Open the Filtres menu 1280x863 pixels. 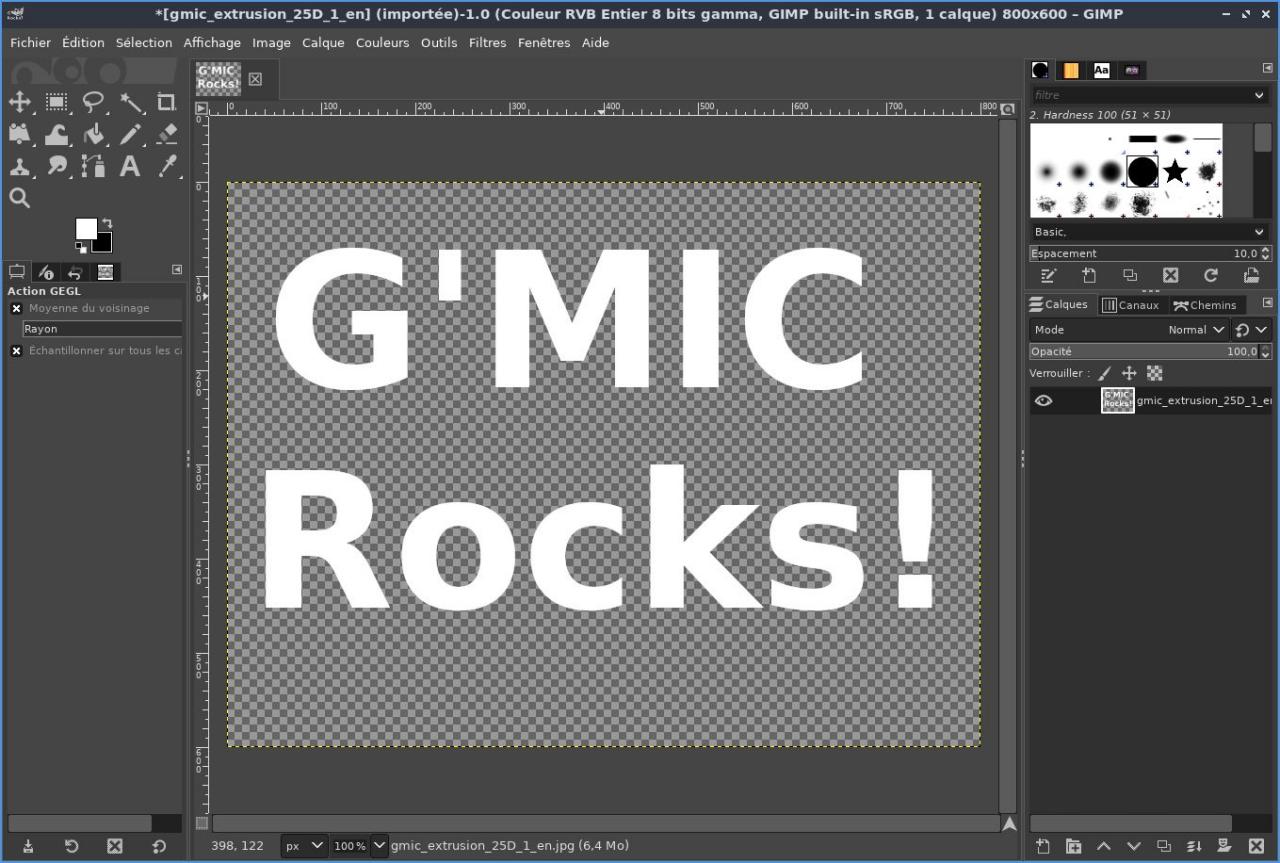point(488,43)
